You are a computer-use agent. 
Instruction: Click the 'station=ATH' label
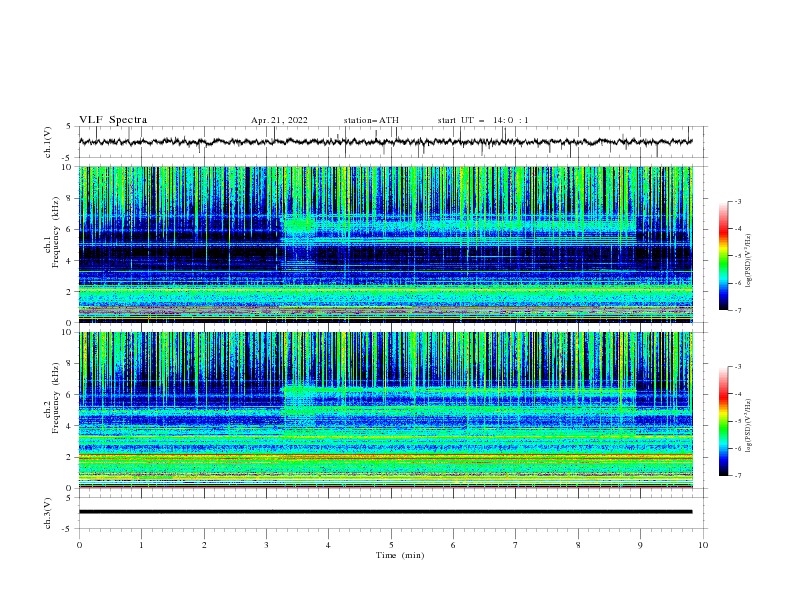tap(371, 120)
